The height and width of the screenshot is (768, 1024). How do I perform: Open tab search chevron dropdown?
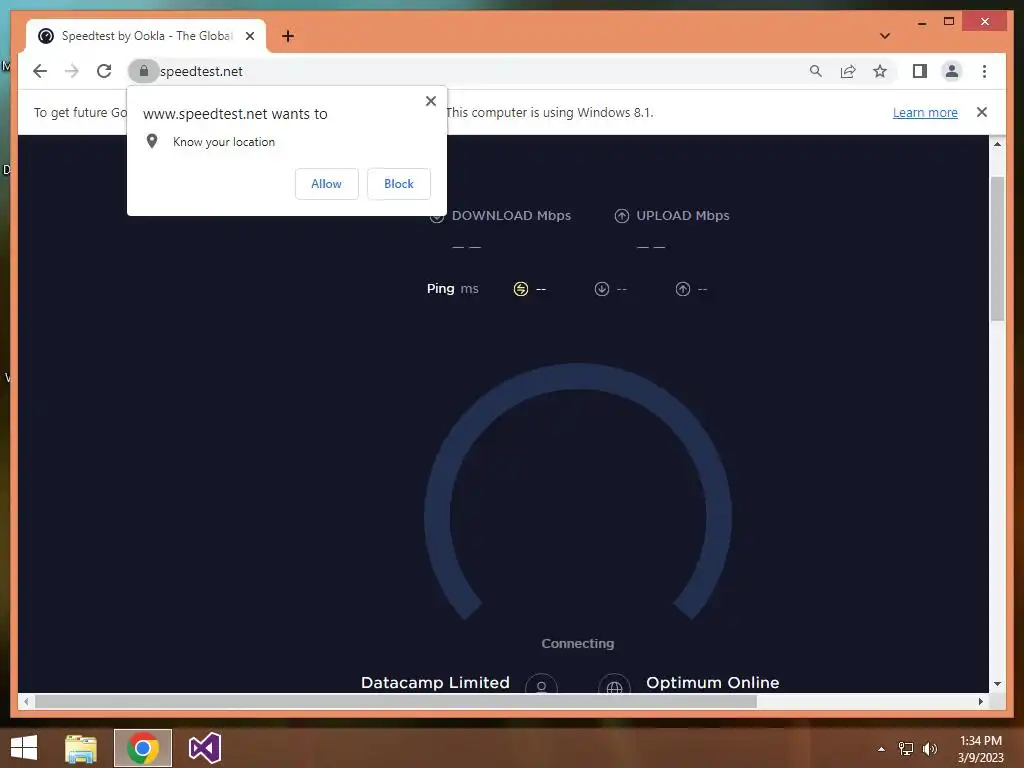(885, 36)
